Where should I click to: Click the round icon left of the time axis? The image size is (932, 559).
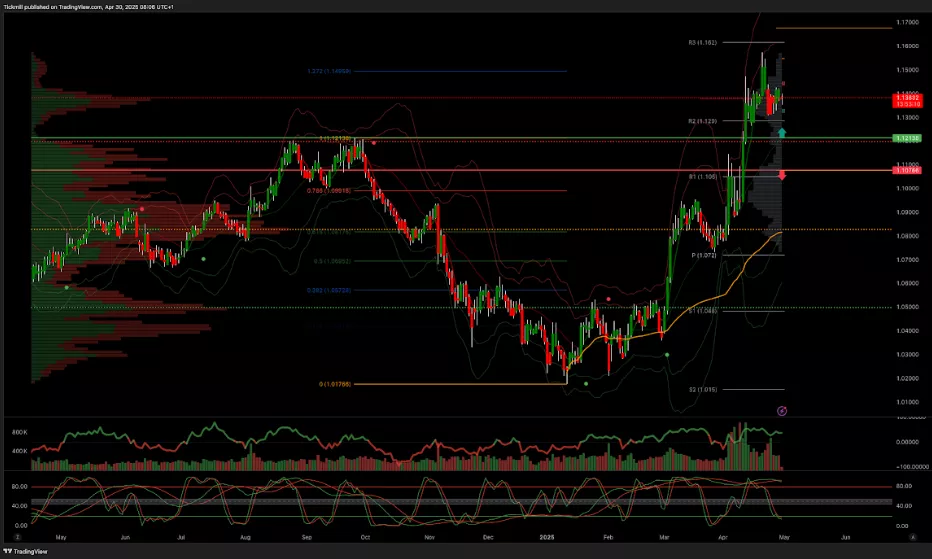point(16,538)
